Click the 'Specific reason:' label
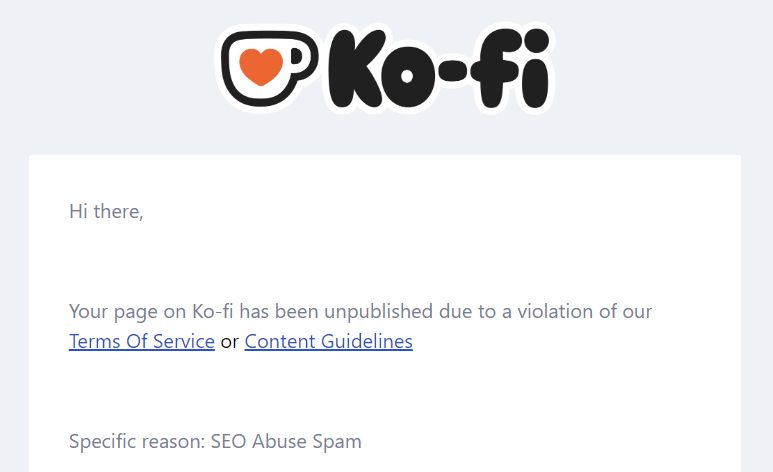The image size is (773, 472). click(137, 441)
